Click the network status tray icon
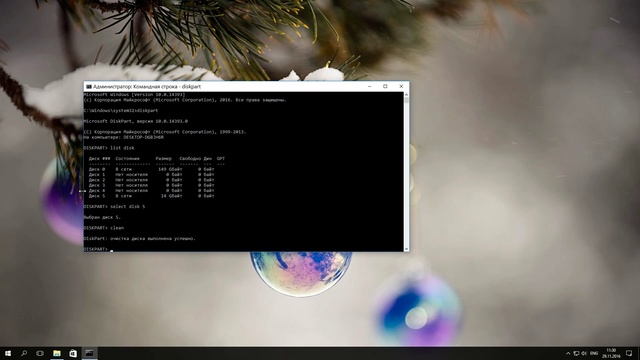 (576, 353)
